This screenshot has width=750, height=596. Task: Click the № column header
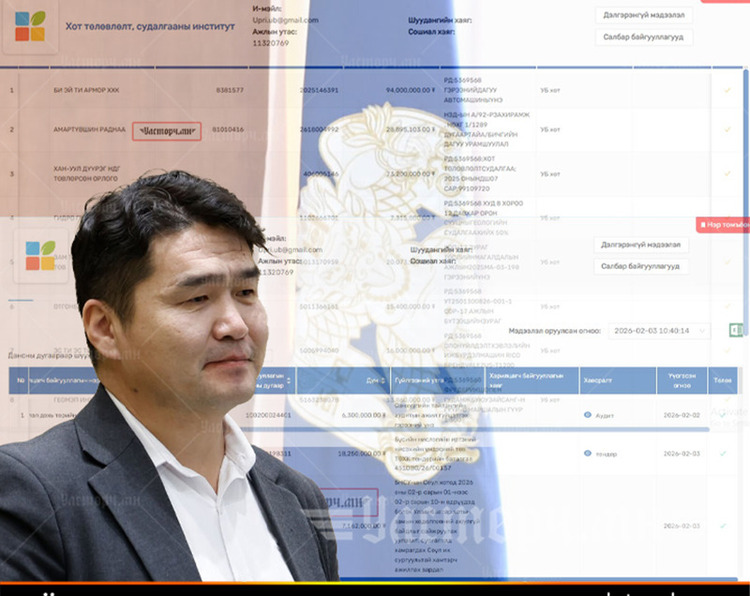(19, 380)
